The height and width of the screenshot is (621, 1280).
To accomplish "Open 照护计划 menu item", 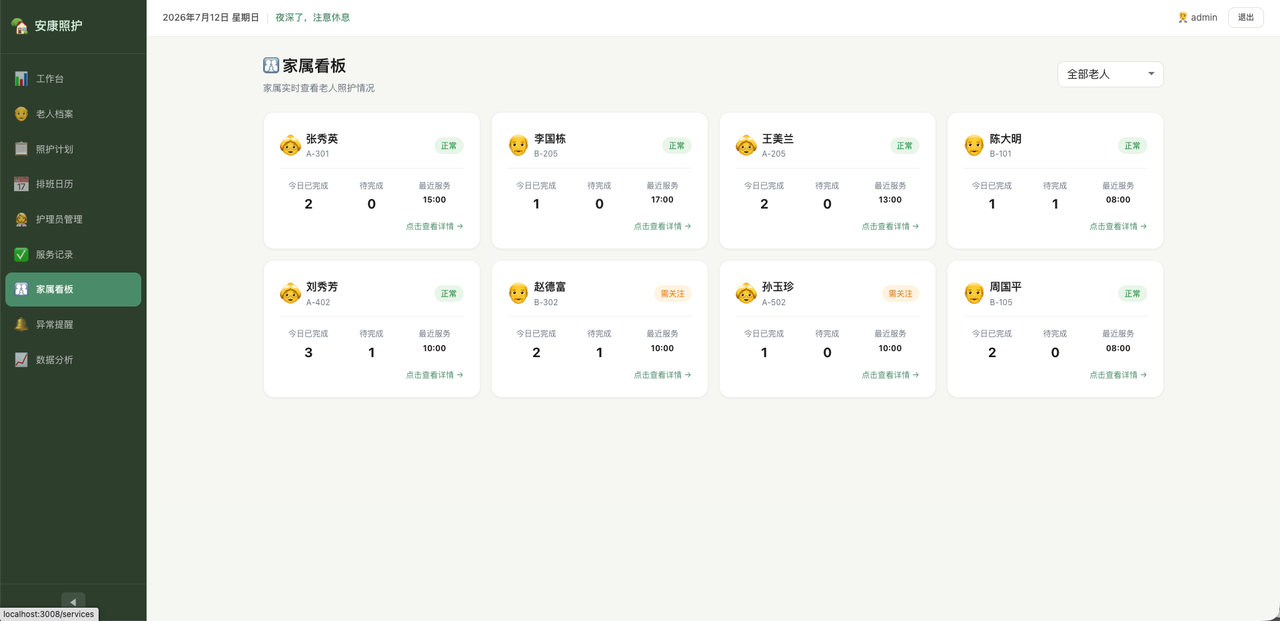I will [73, 149].
